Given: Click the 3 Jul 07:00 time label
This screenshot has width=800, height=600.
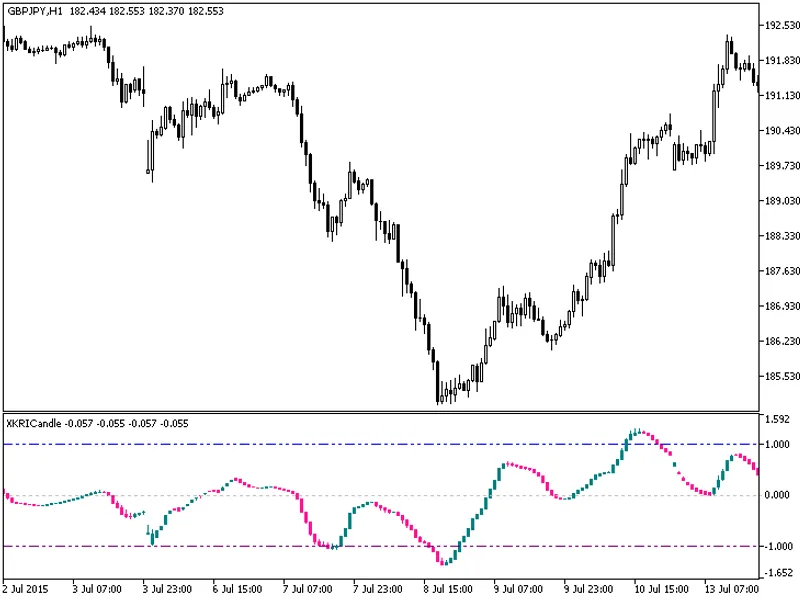Looking at the screenshot, I should pos(97,589).
